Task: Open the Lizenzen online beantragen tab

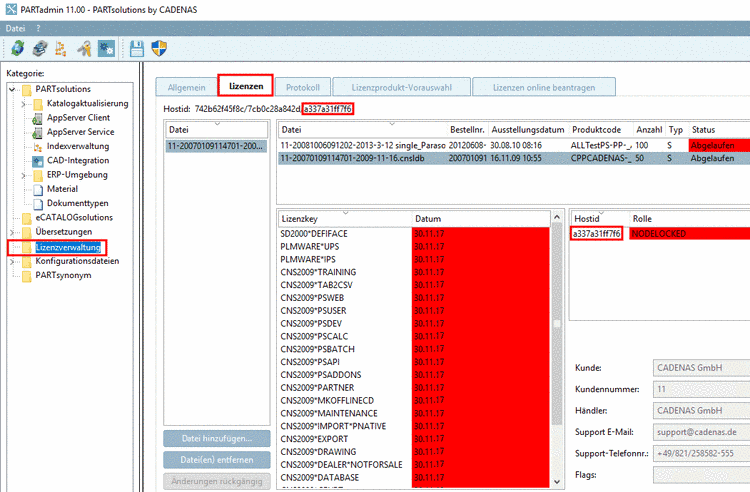Action: (x=544, y=87)
